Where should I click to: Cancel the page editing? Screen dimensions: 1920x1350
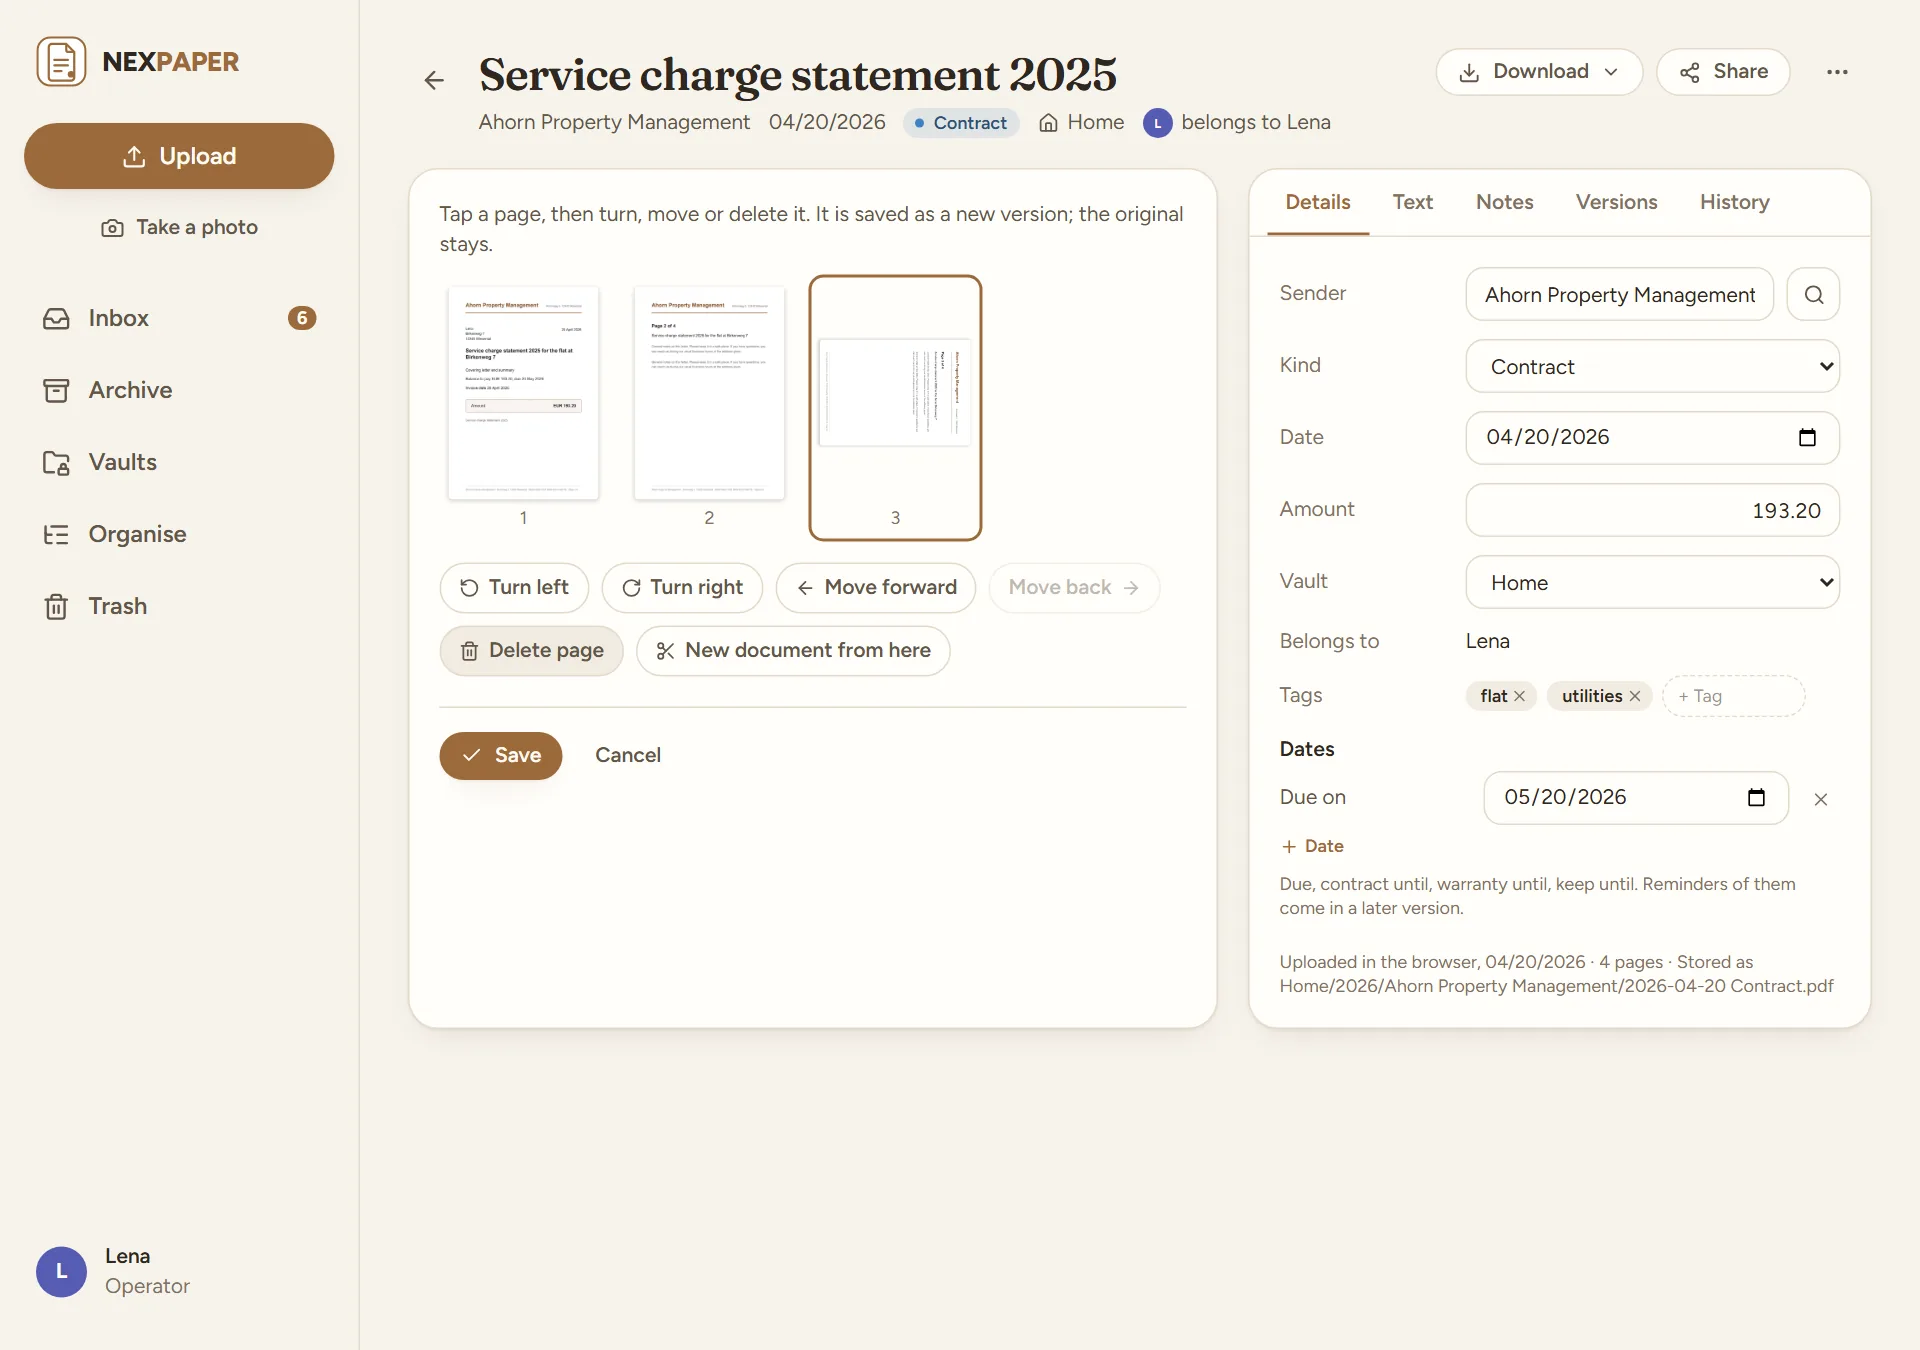pos(628,756)
